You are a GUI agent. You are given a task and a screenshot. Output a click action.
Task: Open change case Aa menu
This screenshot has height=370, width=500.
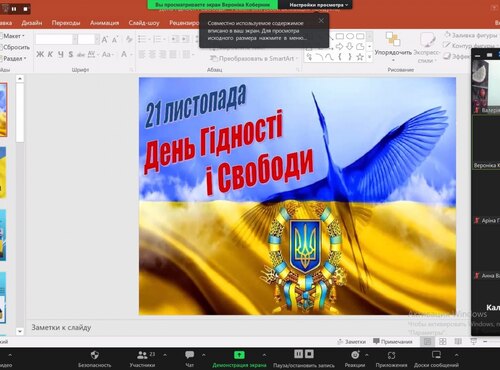click(x=107, y=54)
